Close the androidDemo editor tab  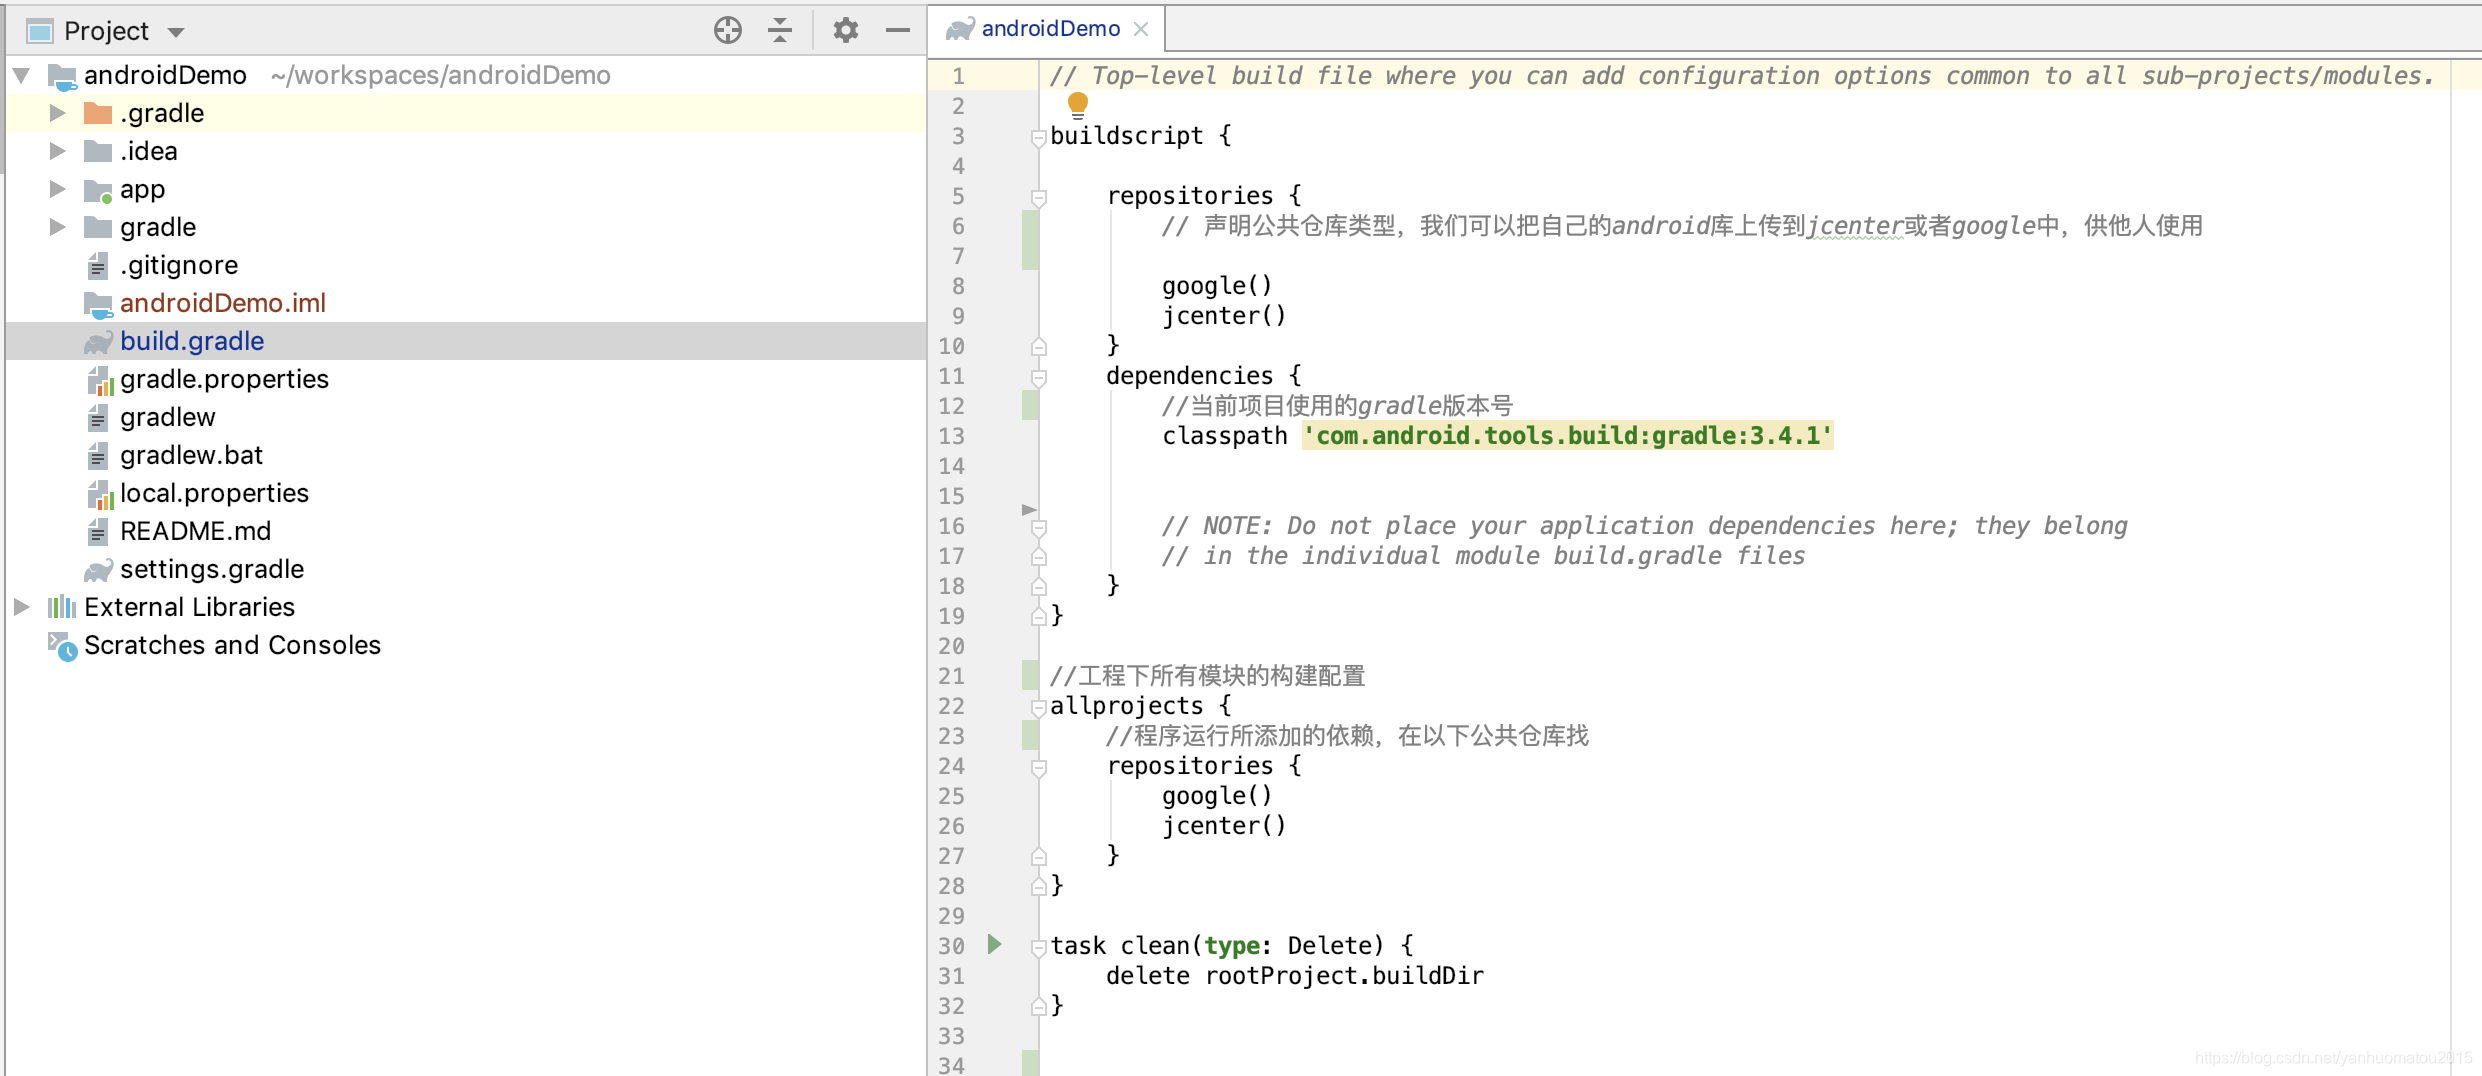click(x=1141, y=29)
